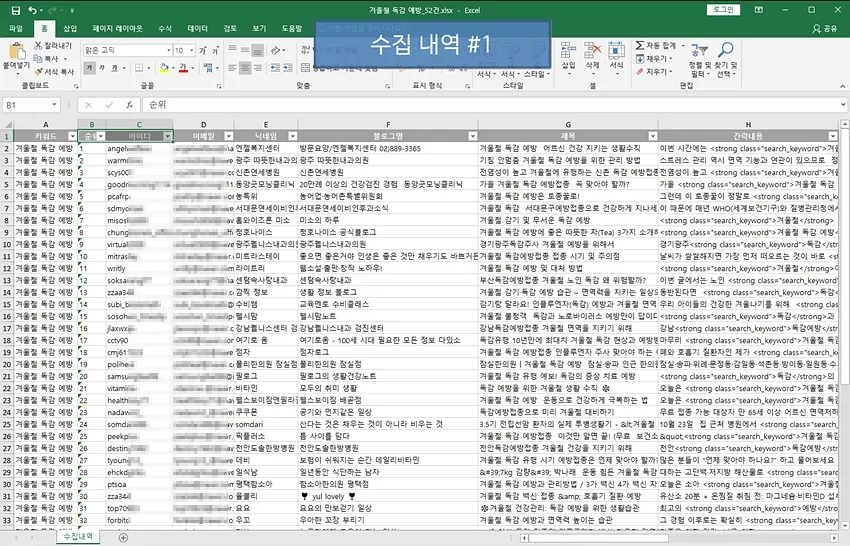Click the insert function fx icon
850x546 pixels.
pos(129,105)
